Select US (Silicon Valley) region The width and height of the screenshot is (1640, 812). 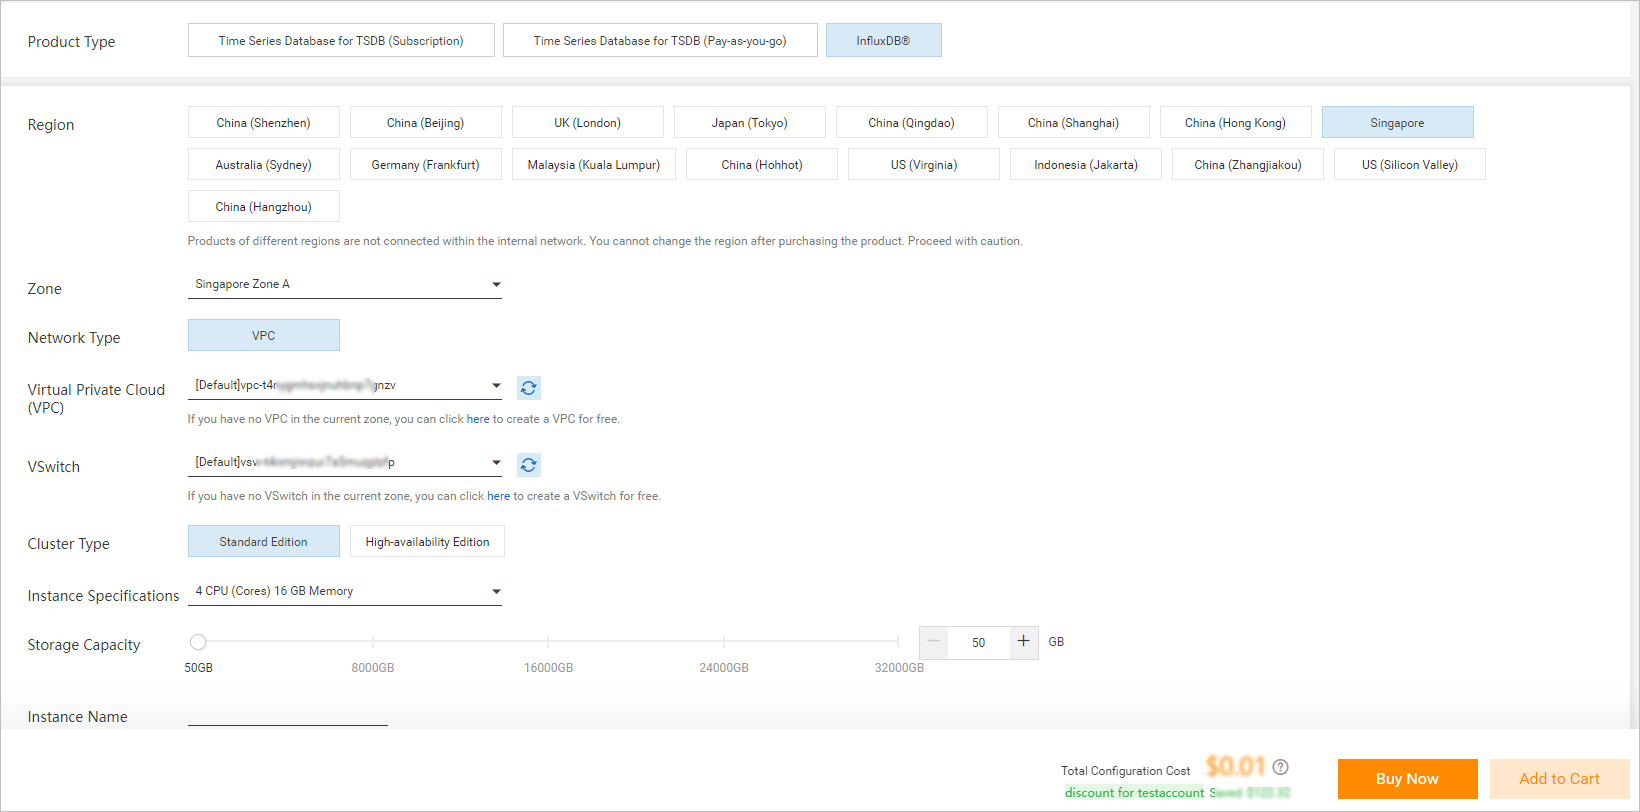pyautogui.click(x=1410, y=165)
